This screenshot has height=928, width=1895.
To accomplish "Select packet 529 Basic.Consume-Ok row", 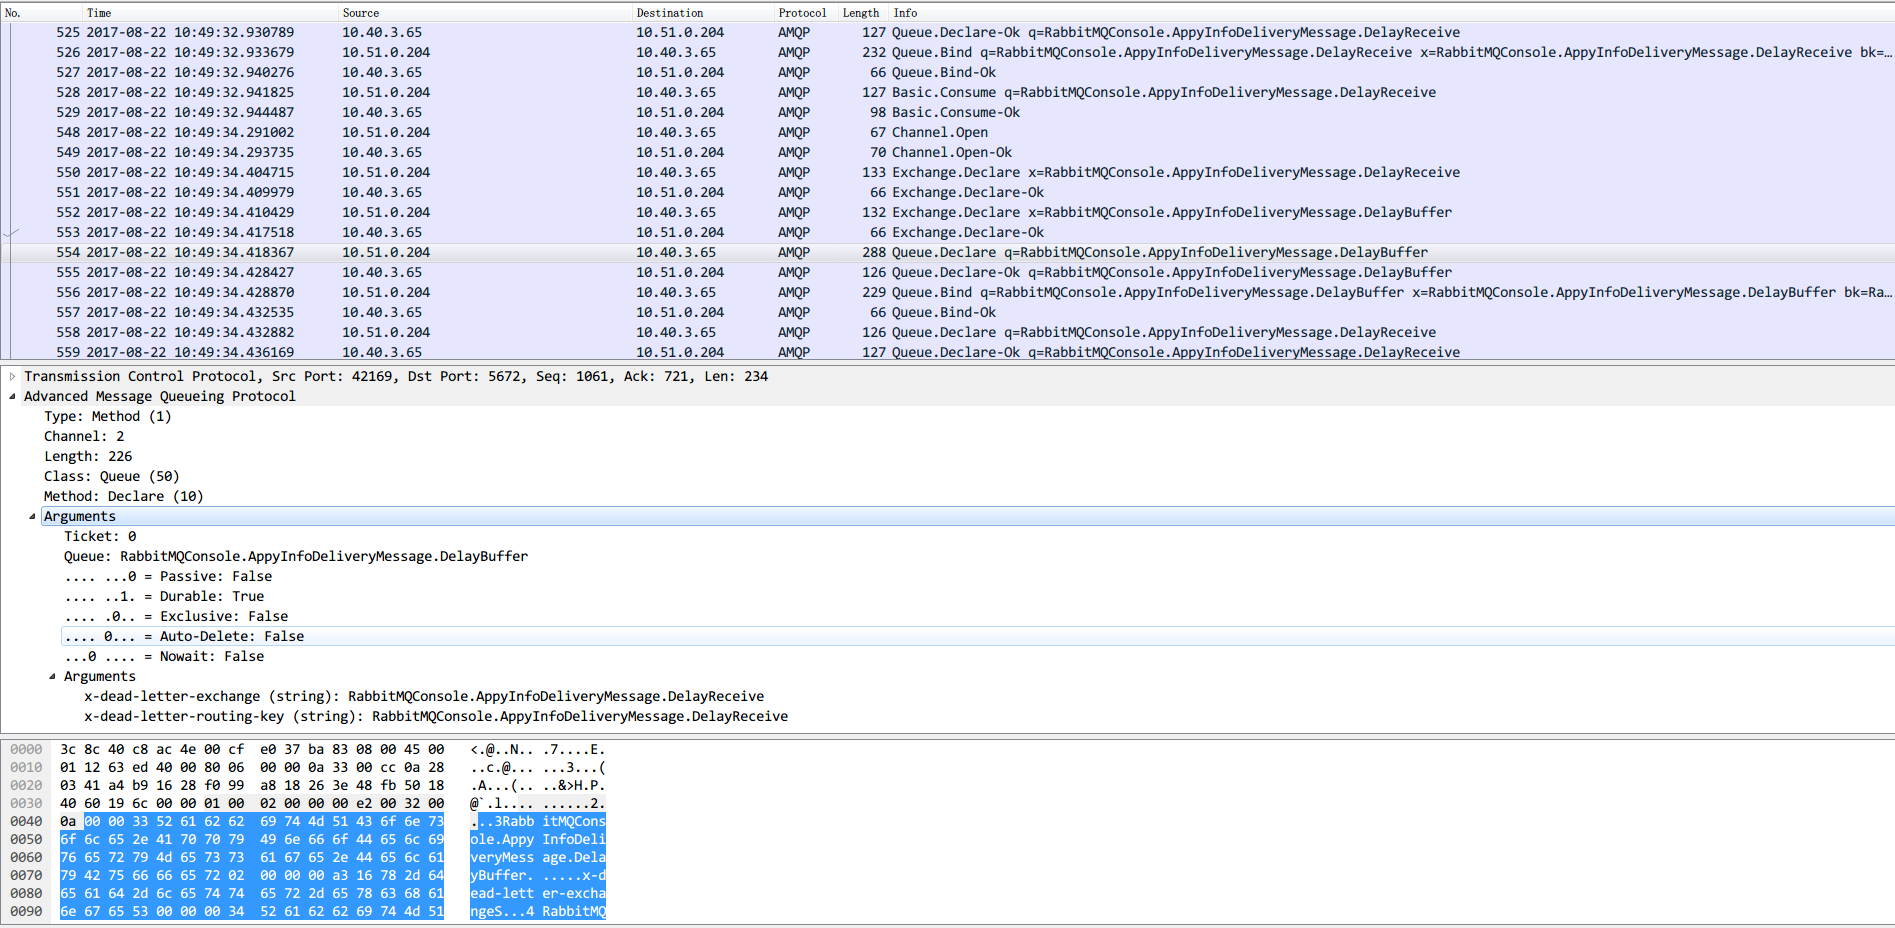I will coord(947,112).
